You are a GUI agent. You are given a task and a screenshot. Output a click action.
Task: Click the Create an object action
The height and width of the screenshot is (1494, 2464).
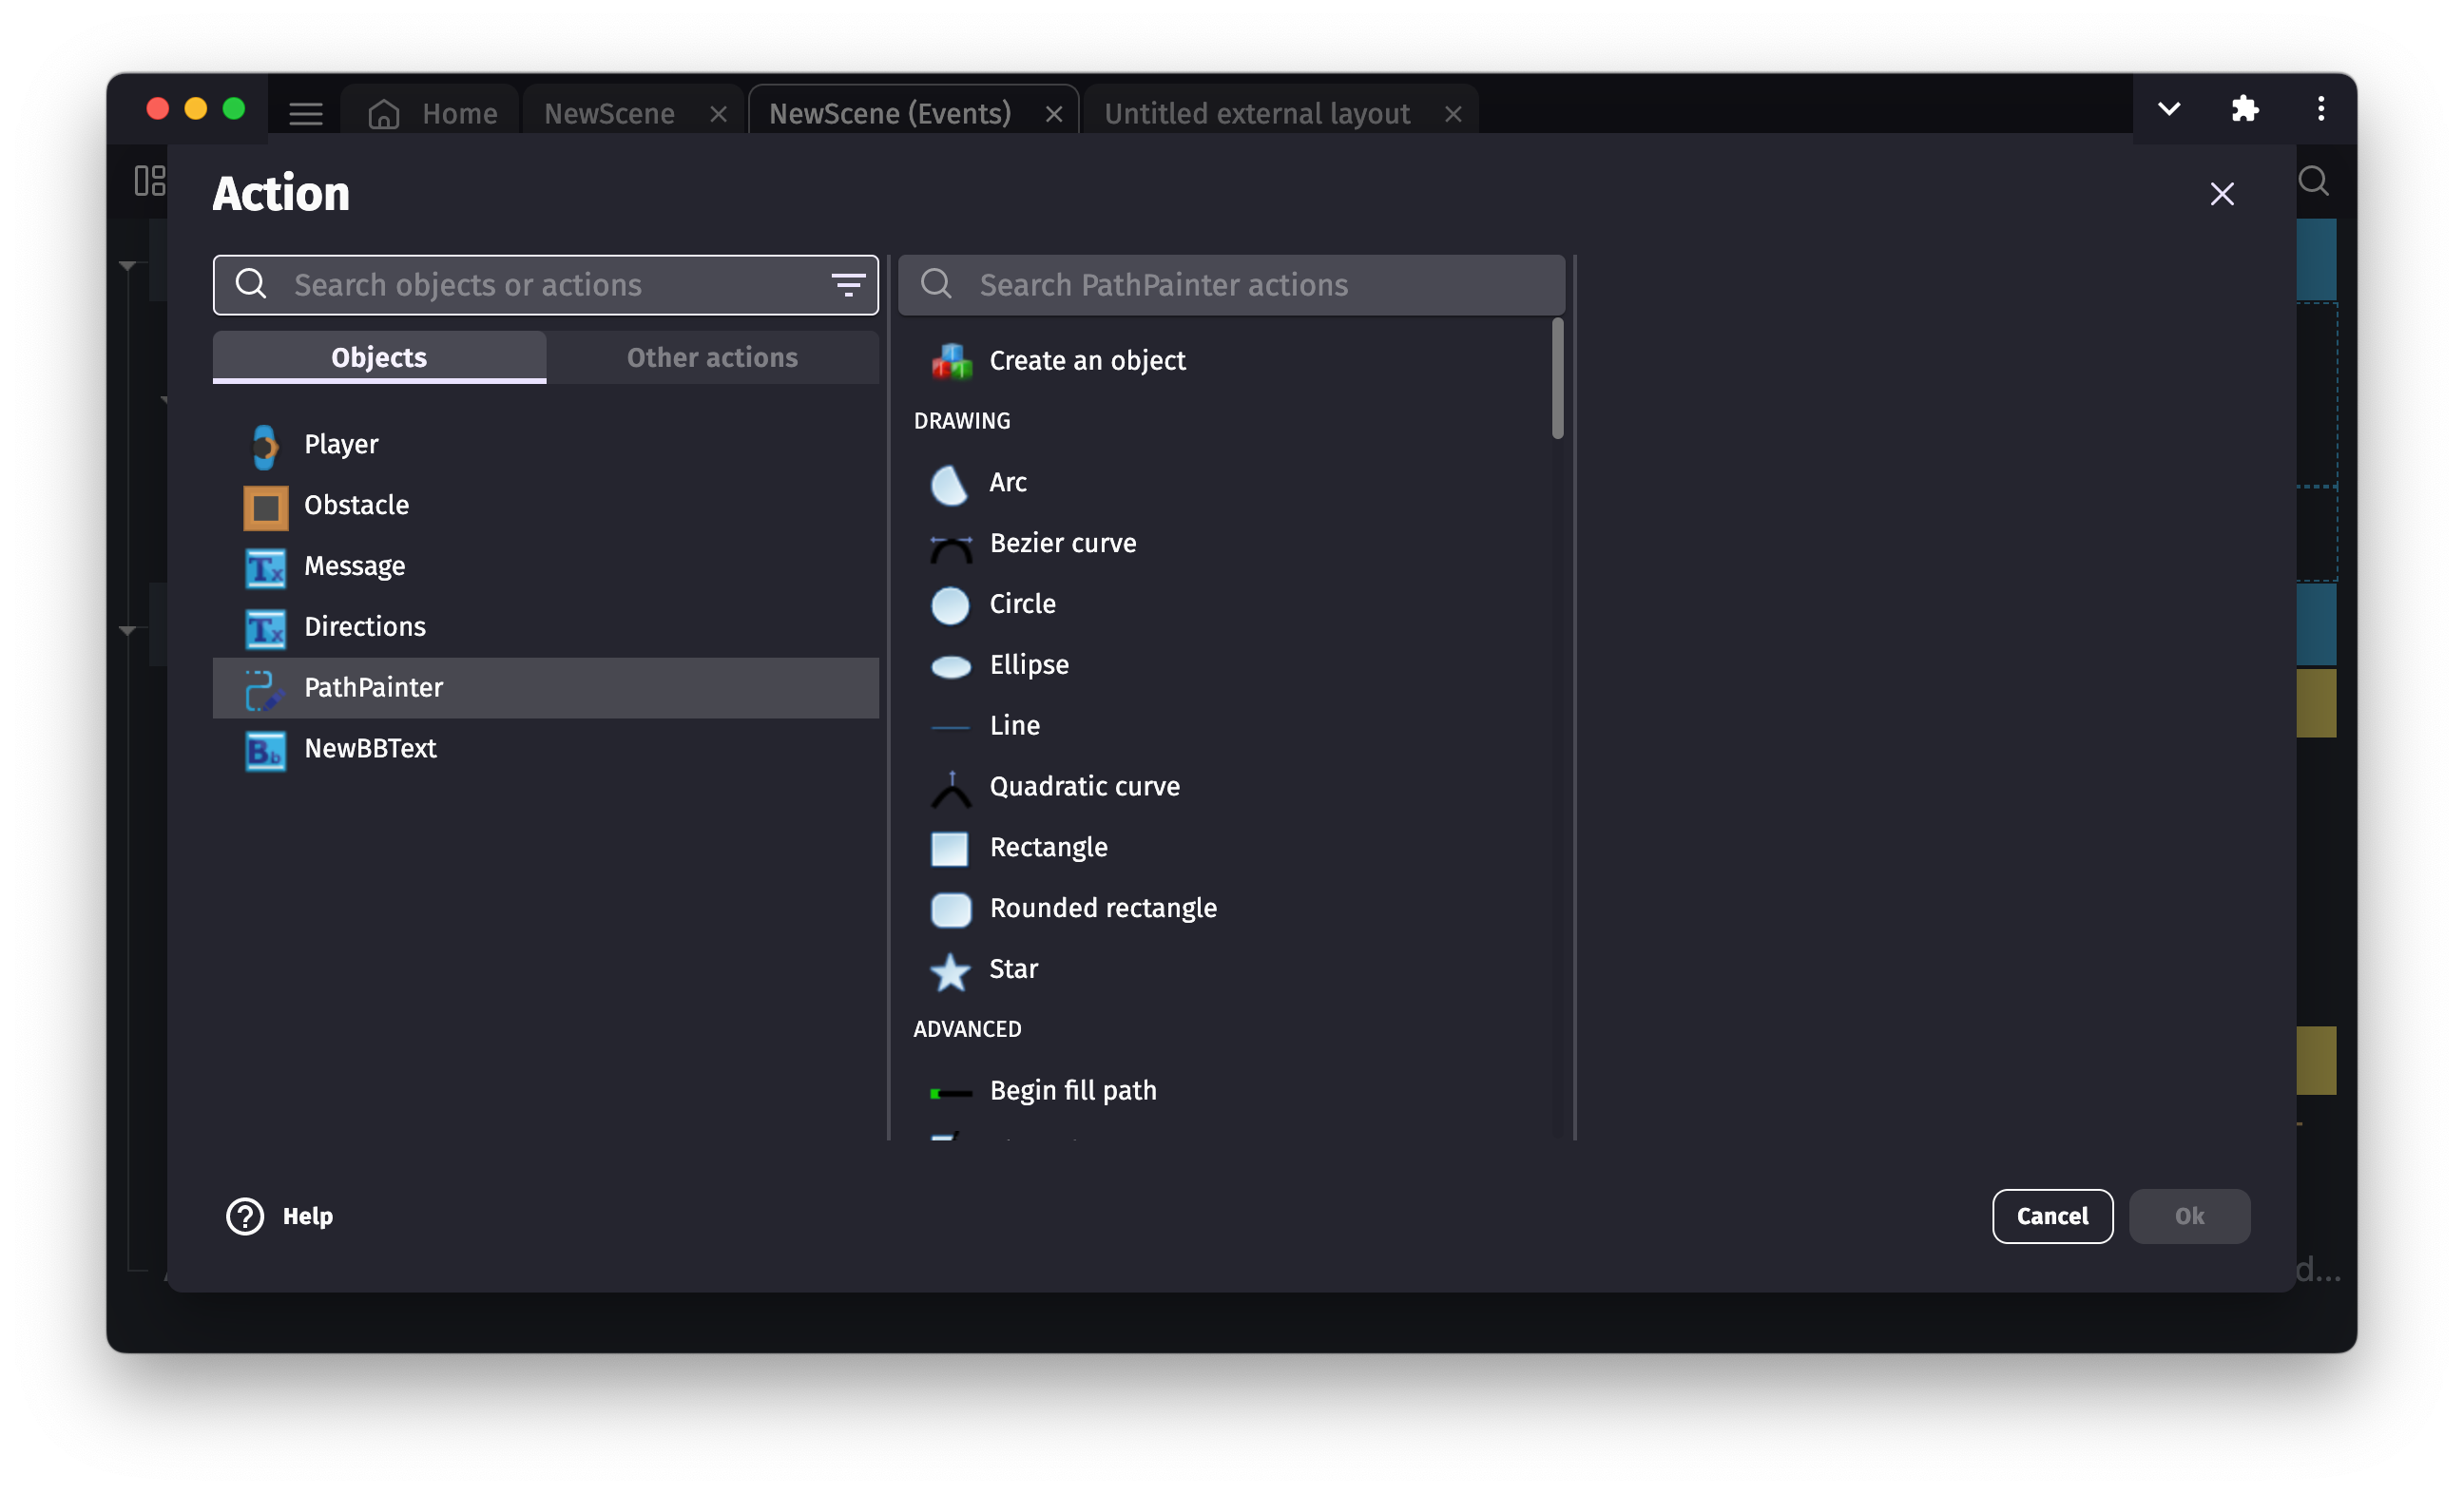click(x=1086, y=360)
